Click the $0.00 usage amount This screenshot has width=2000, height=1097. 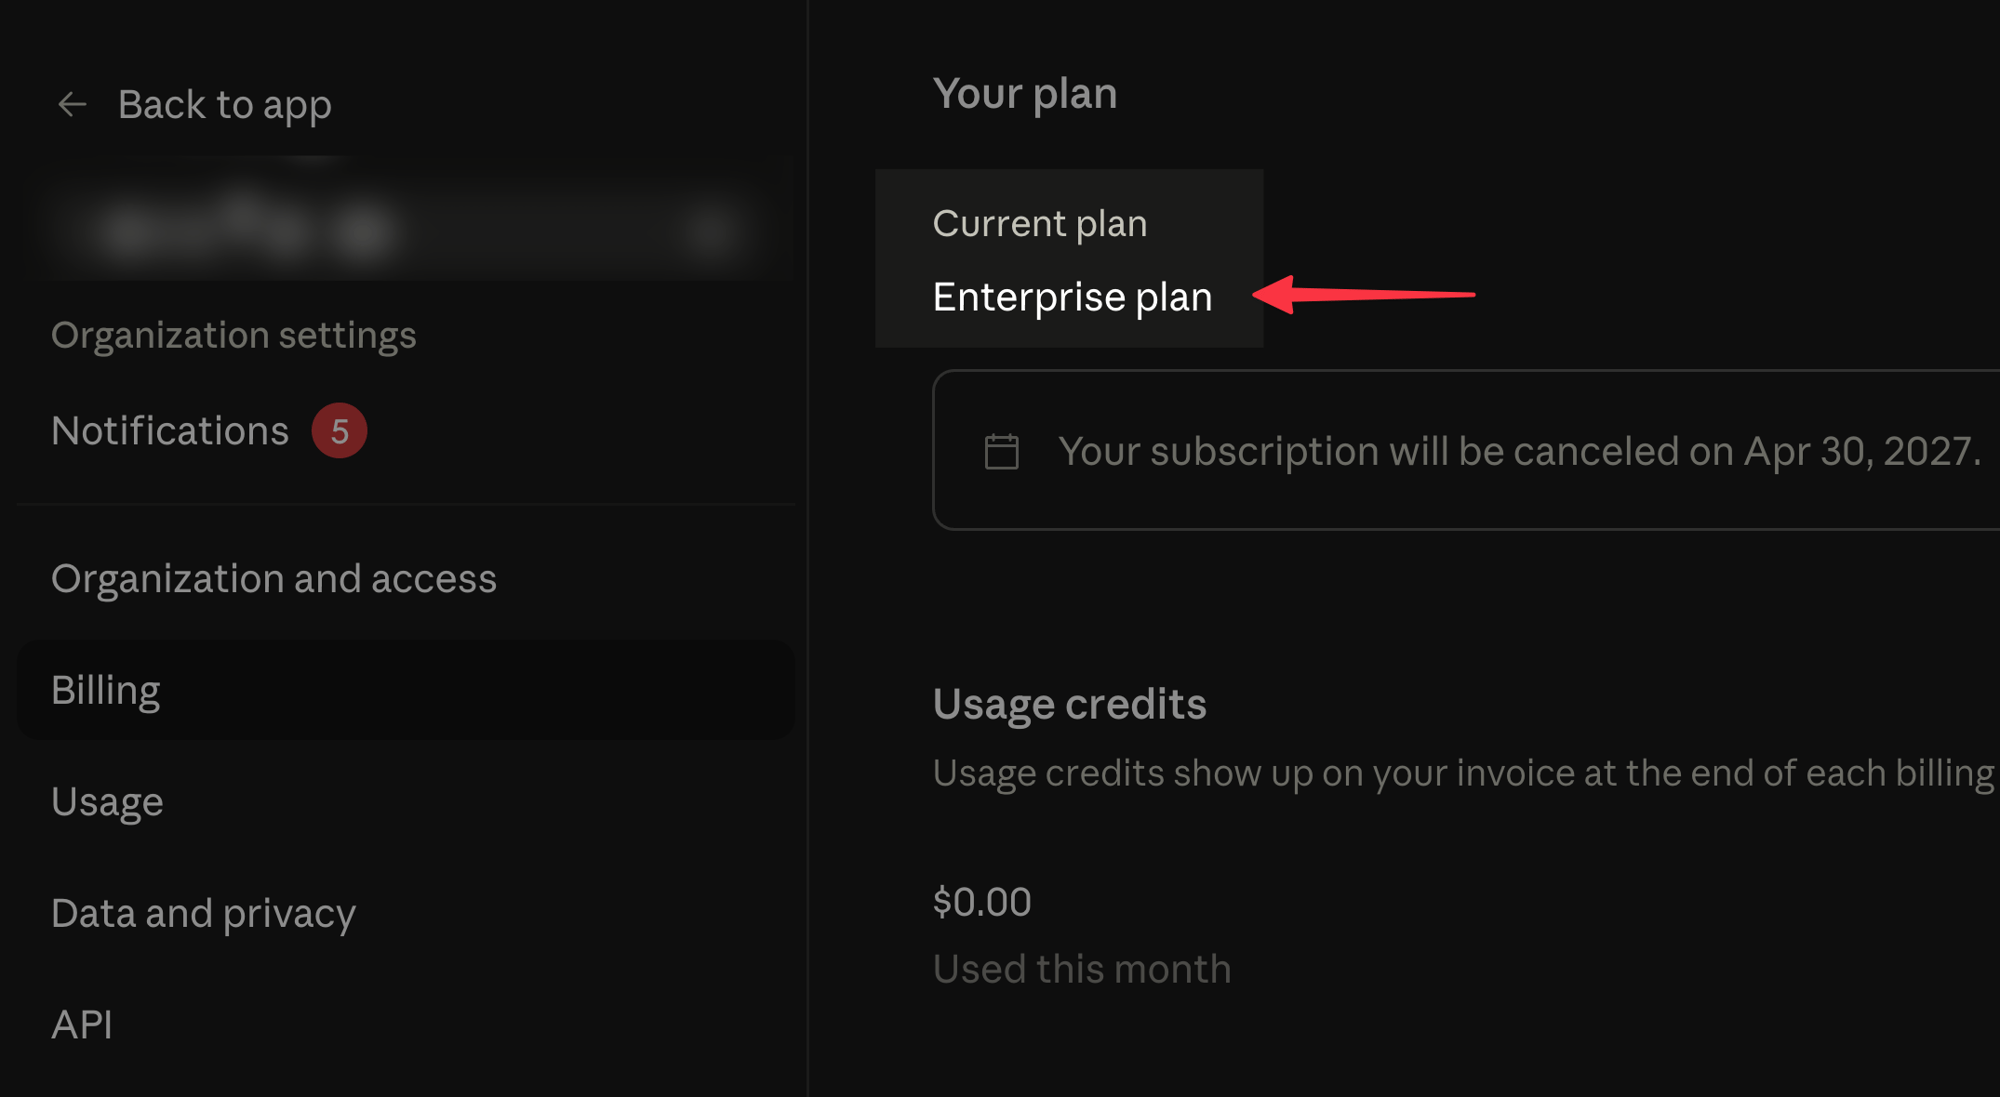tap(981, 902)
